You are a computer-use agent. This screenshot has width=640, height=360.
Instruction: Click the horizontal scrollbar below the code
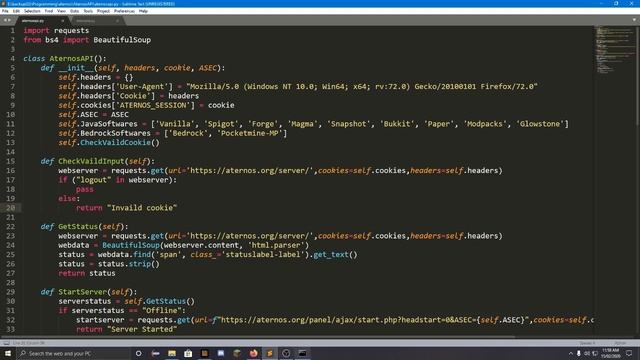coord(257,337)
